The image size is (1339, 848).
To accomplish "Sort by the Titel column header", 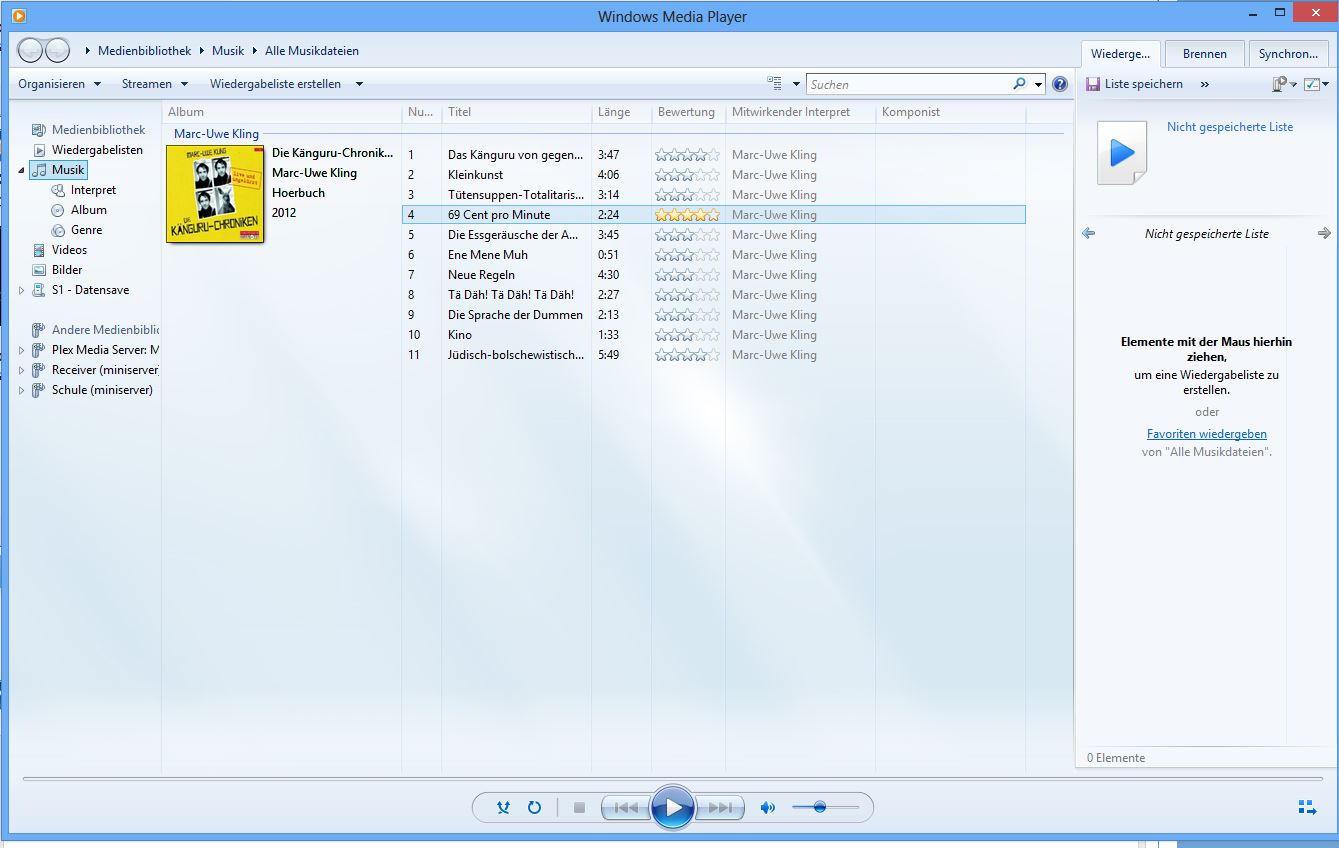I will tap(516, 112).
